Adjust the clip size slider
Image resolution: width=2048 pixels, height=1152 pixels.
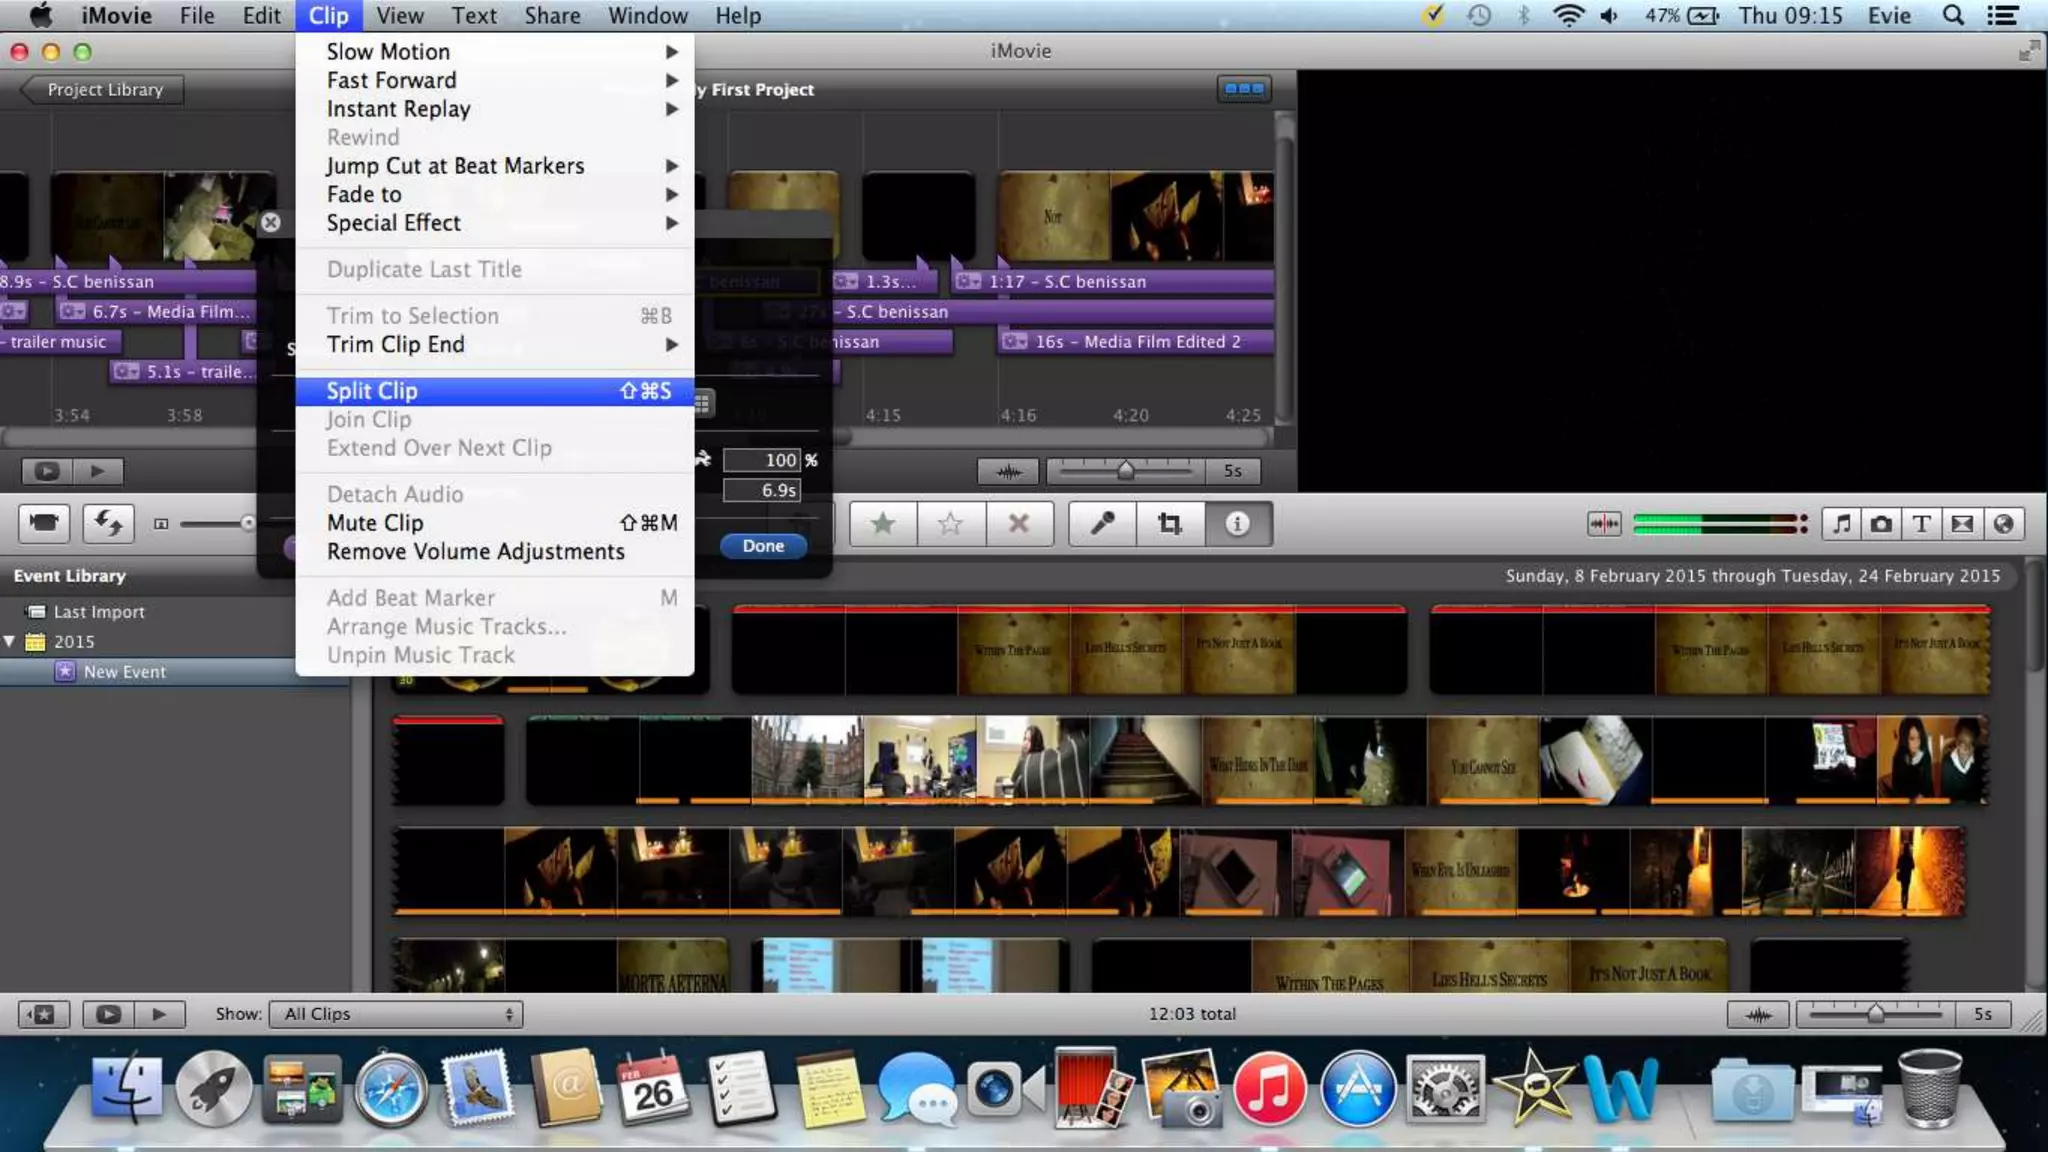tap(247, 523)
